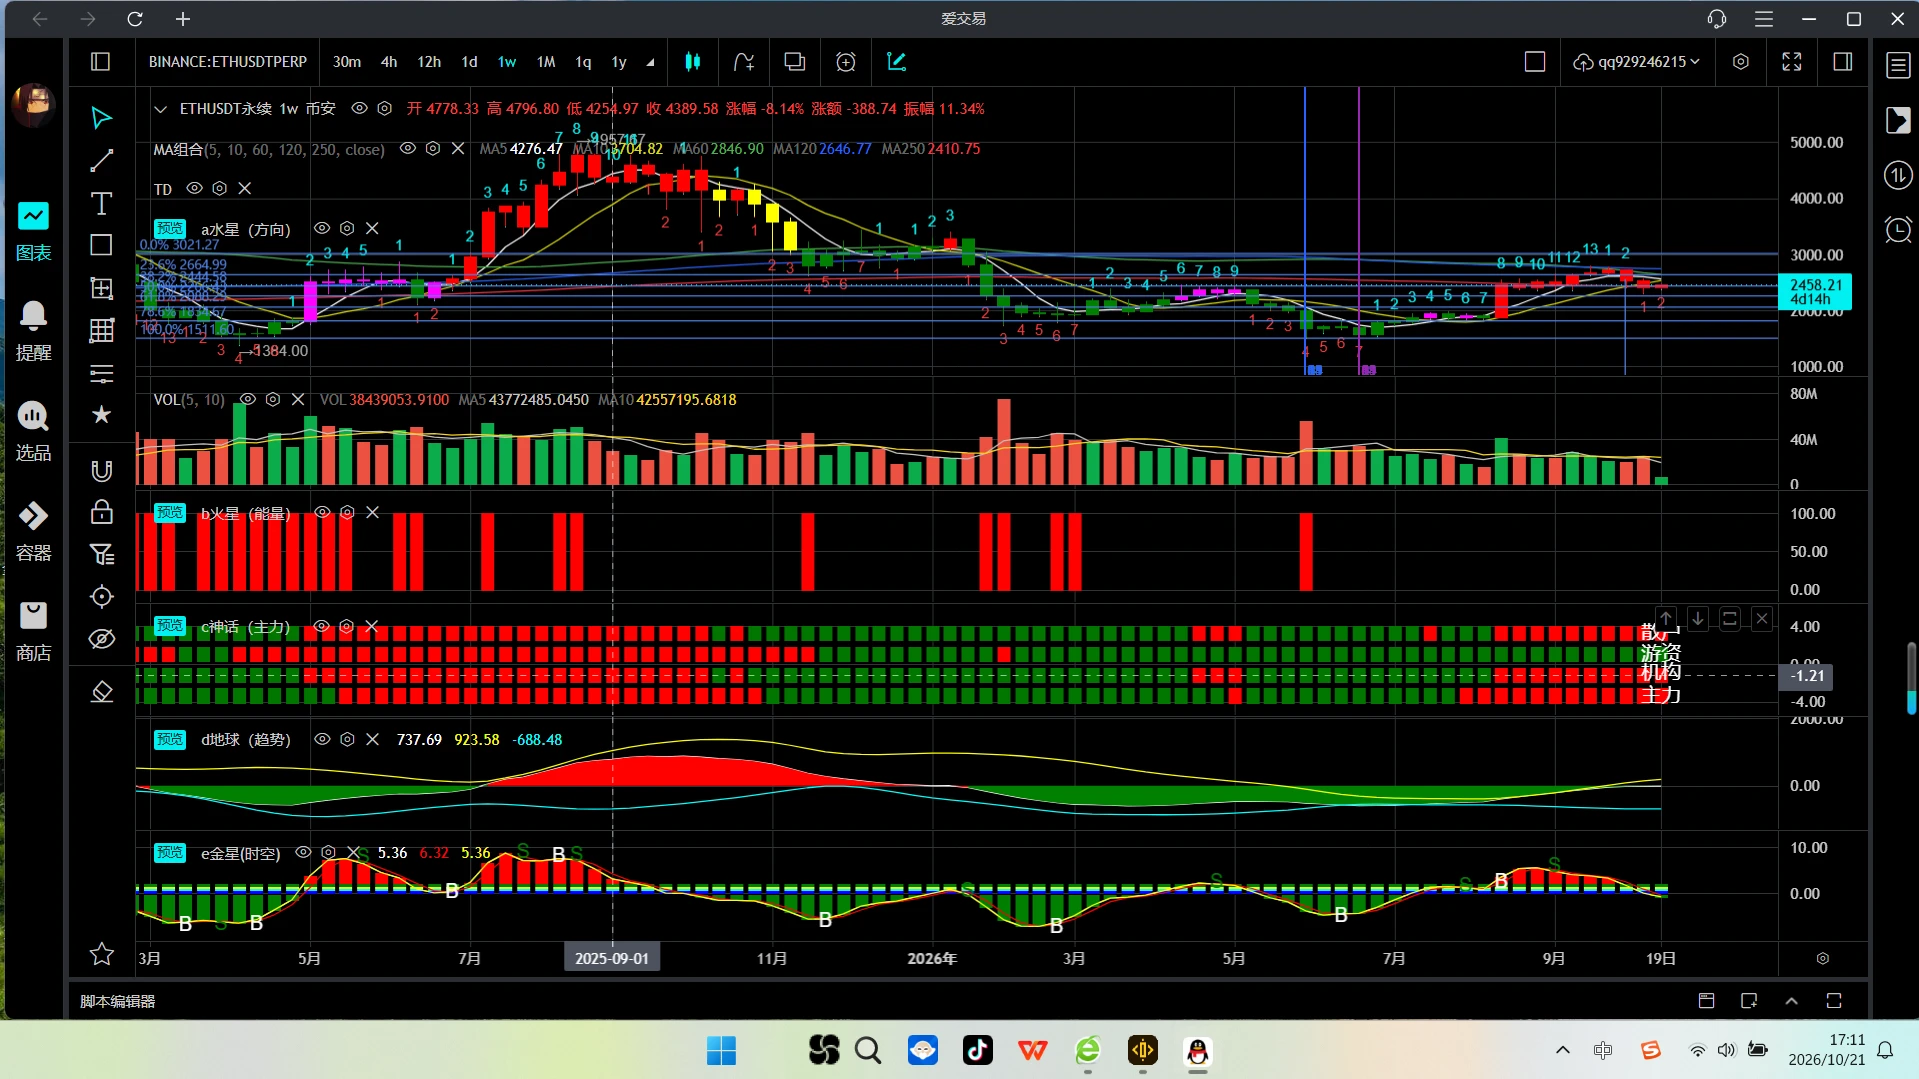Toggle visibility of TD indicator

pyautogui.click(x=195, y=188)
